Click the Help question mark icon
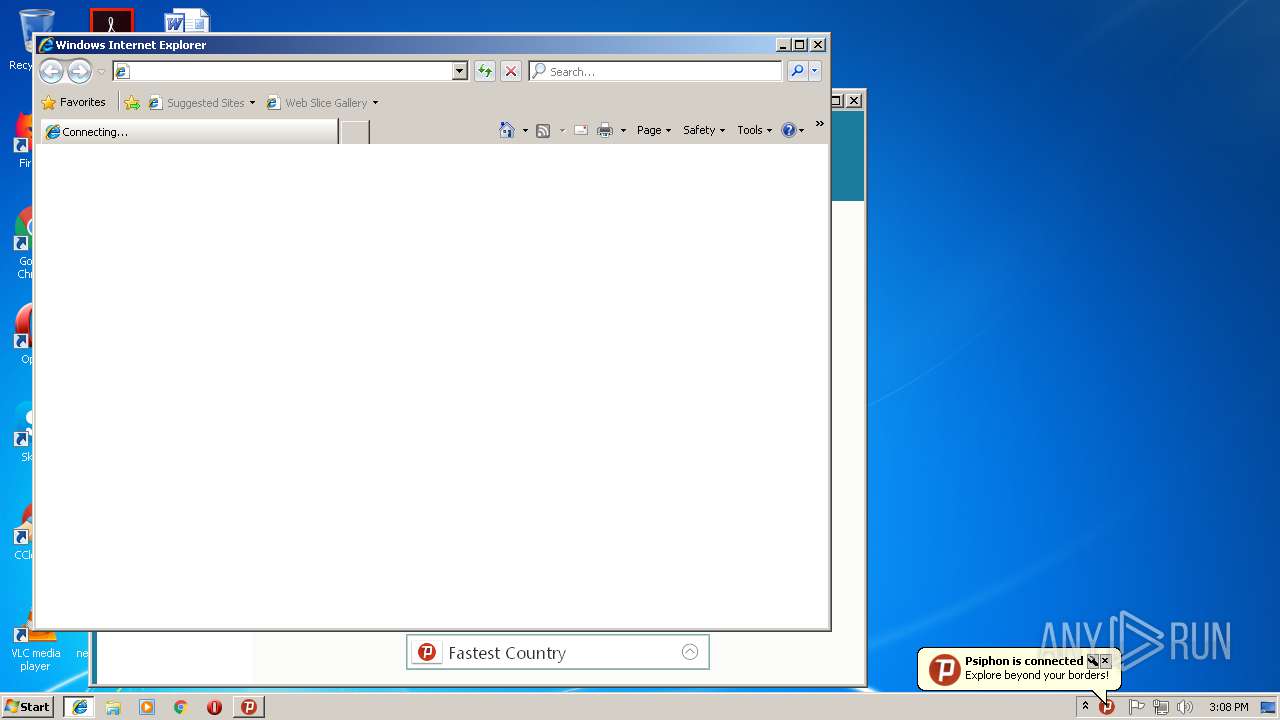This screenshot has height=720, width=1280. (x=789, y=130)
